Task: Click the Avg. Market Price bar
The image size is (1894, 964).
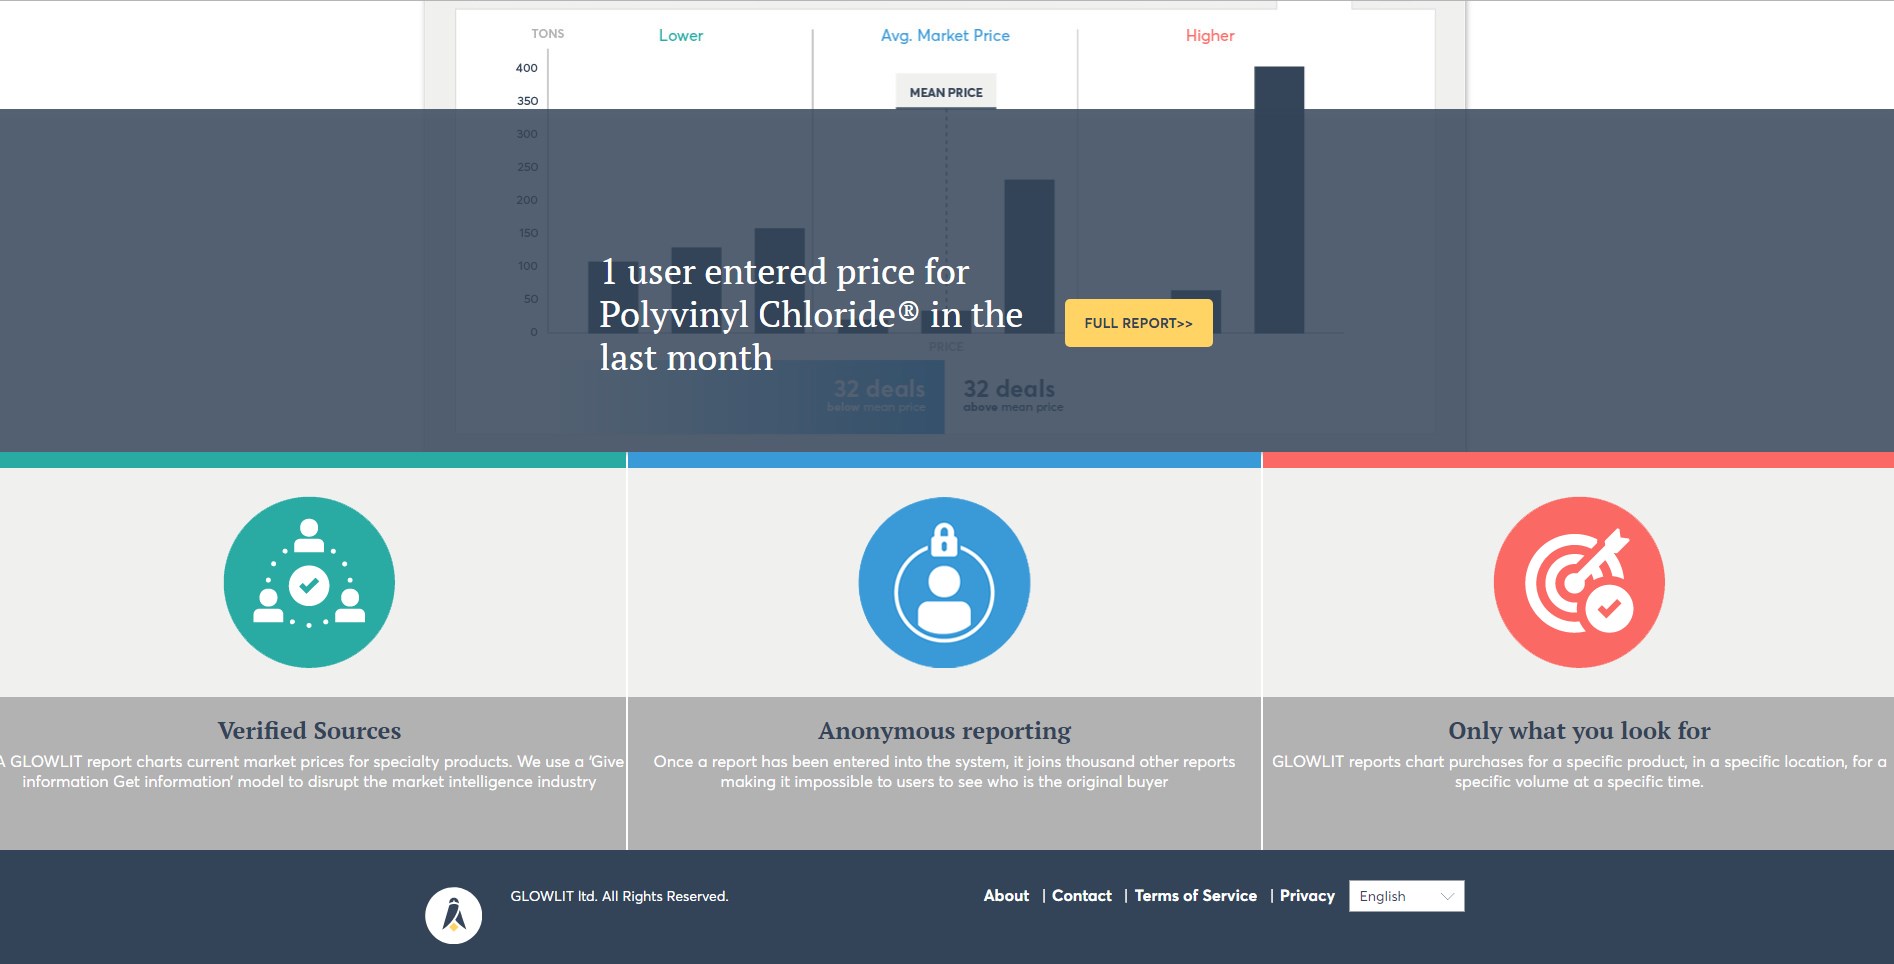Action: [x=1029, y=256]
